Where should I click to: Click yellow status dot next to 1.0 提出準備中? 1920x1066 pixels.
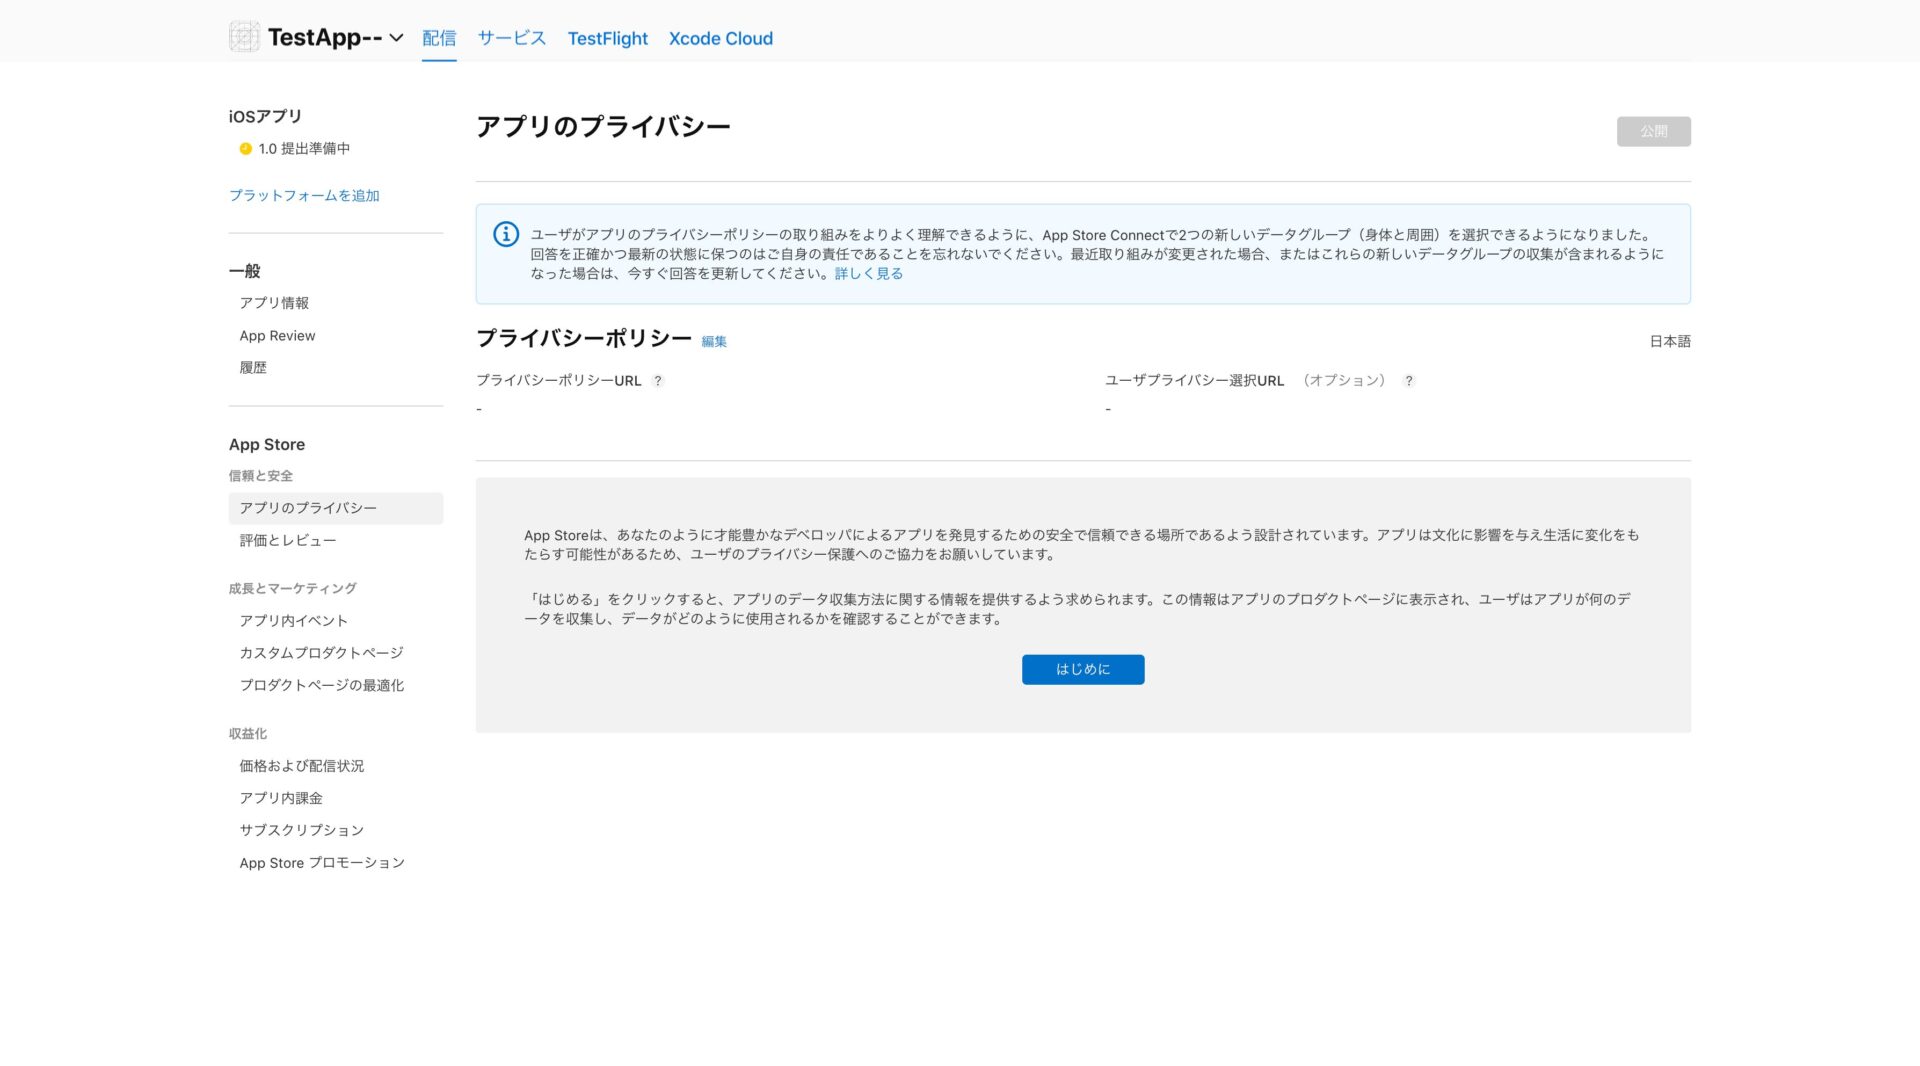pos(245,149)
